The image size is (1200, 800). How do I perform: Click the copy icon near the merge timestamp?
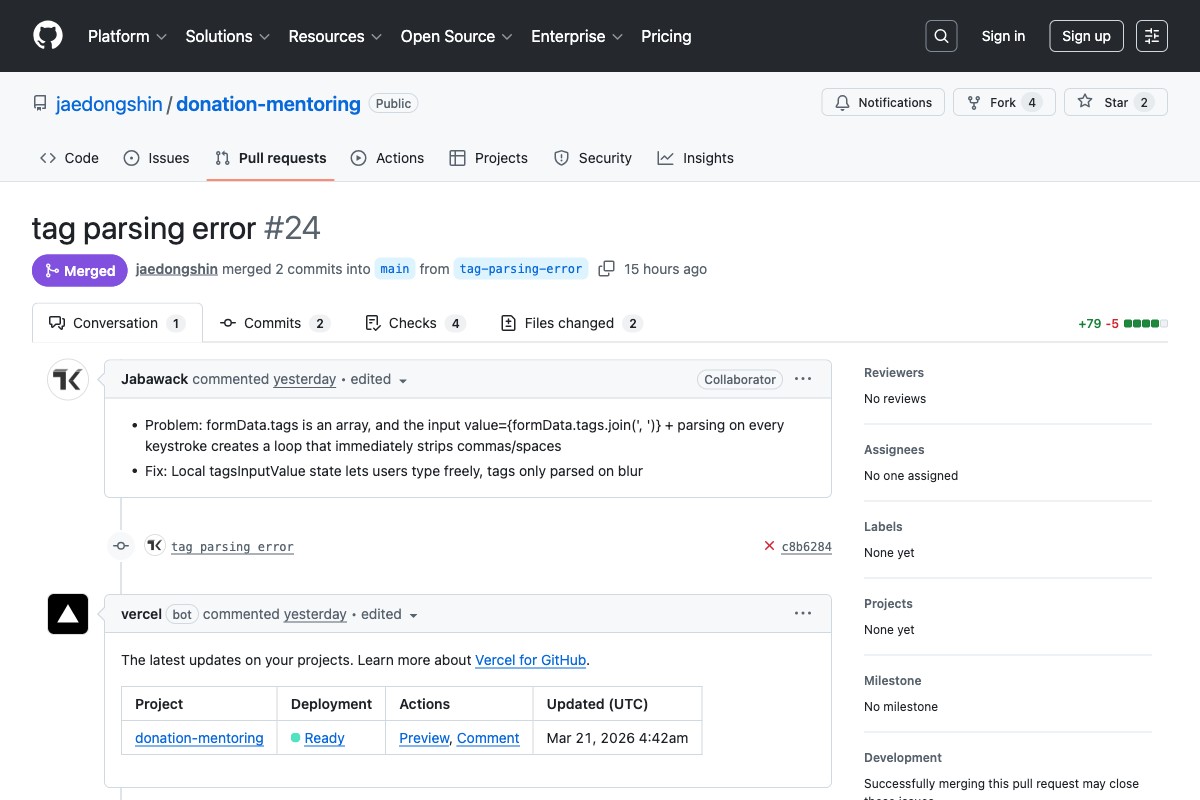tap(606, 268)
